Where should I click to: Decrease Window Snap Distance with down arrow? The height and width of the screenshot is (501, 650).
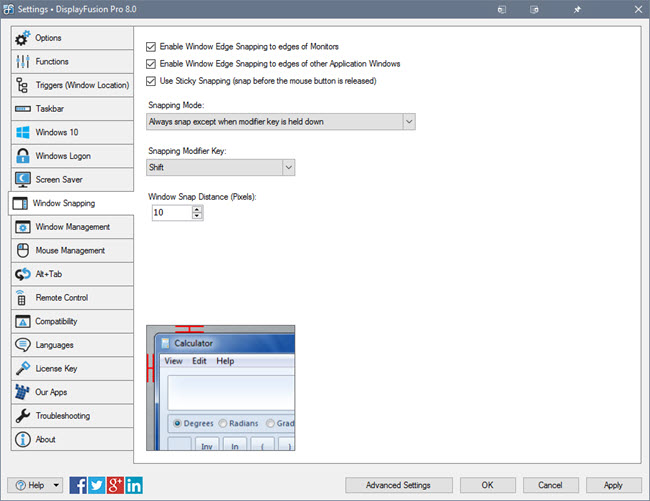point(197,216)
